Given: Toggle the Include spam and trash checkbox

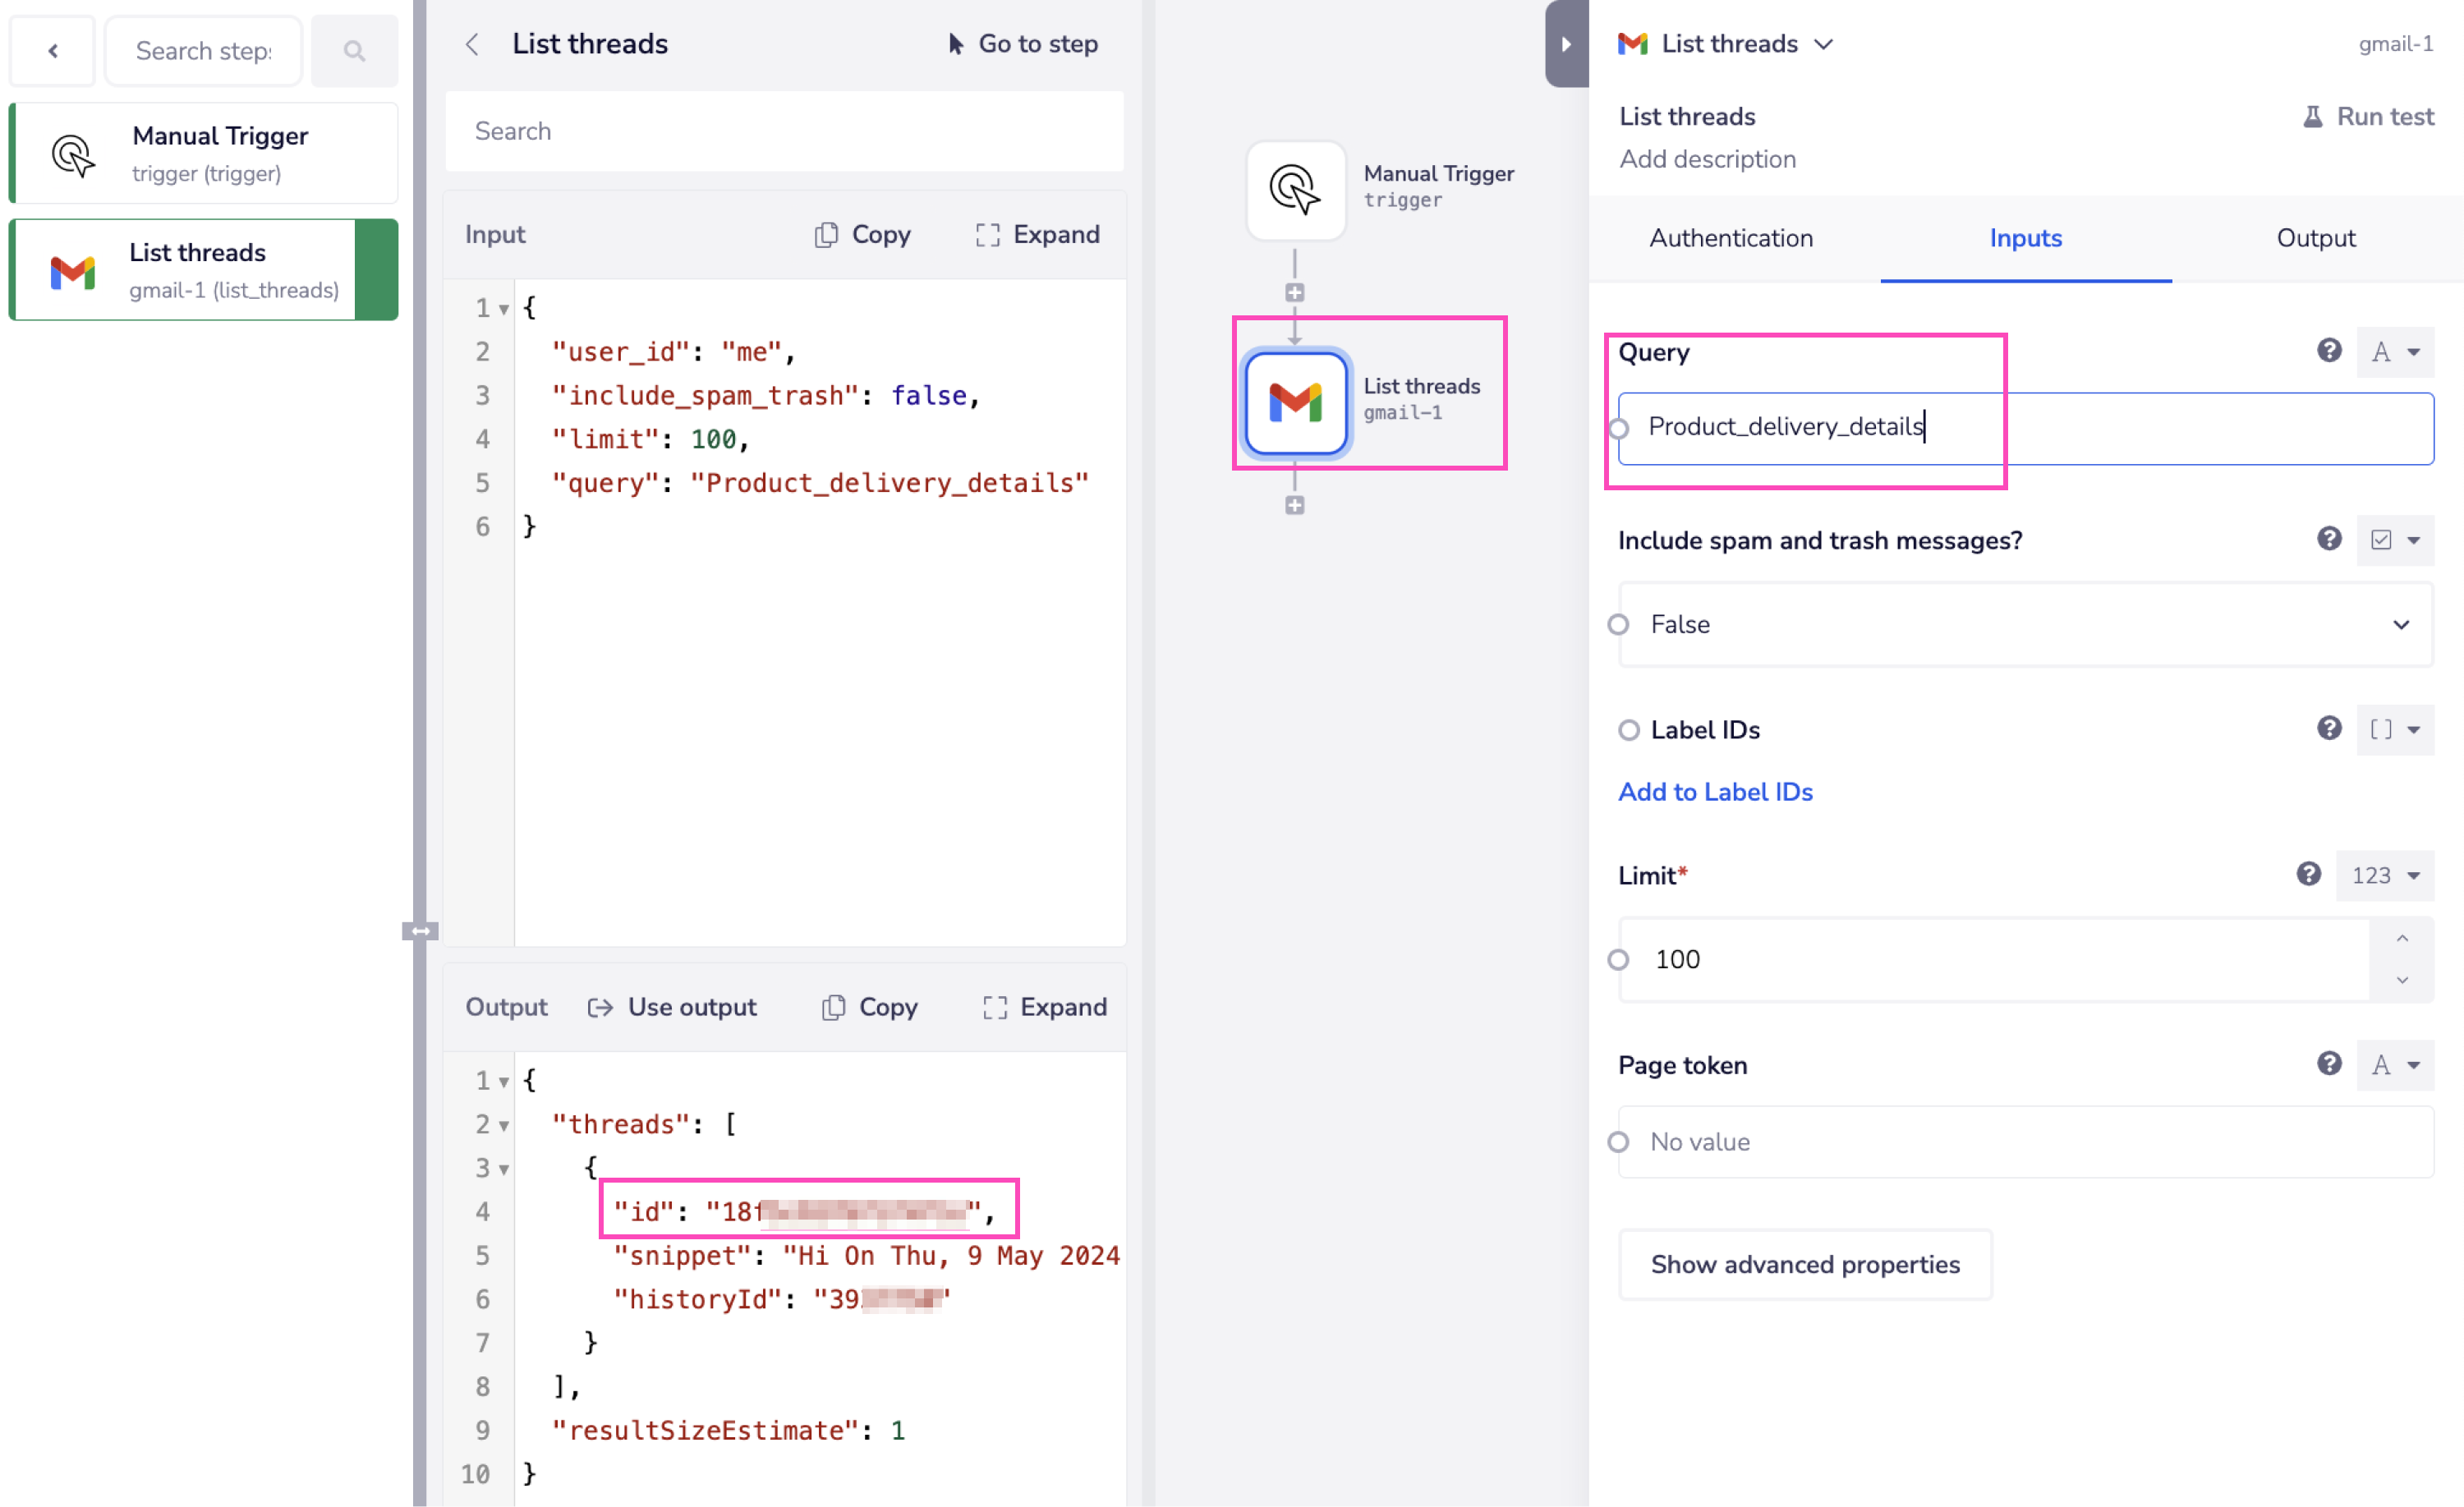Looking at the screenshot, I should 2383,540.
